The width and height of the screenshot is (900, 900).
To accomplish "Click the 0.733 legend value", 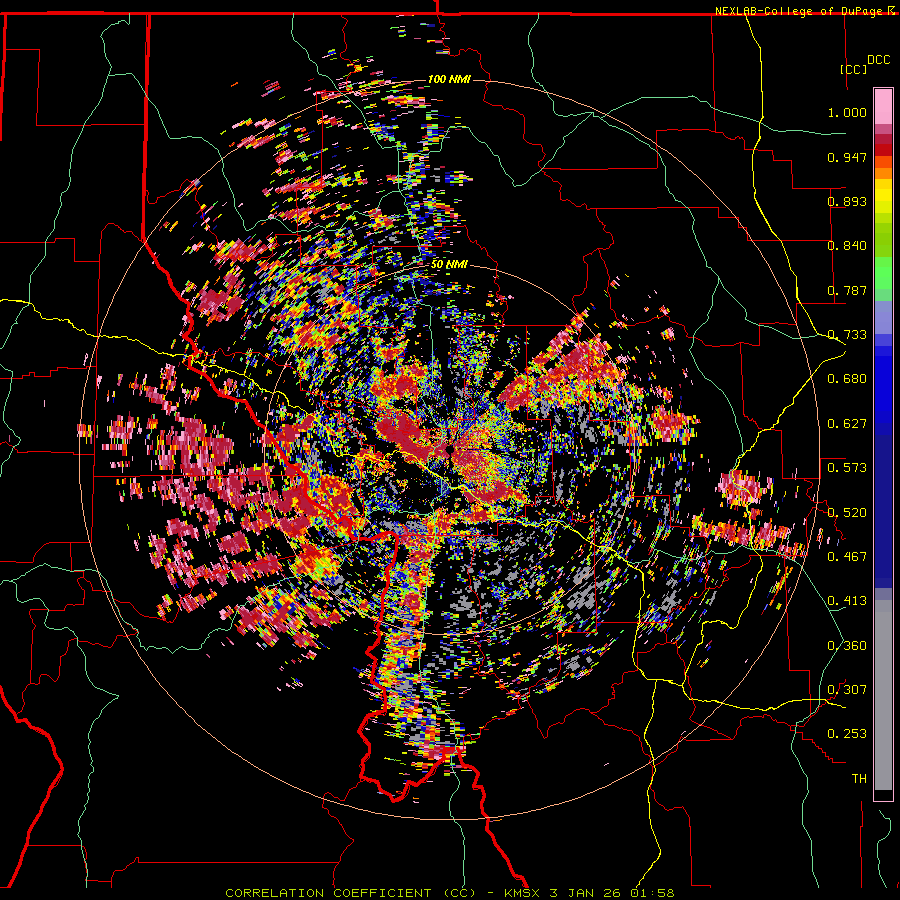I will pyautogui.click(x=847, y=335).
